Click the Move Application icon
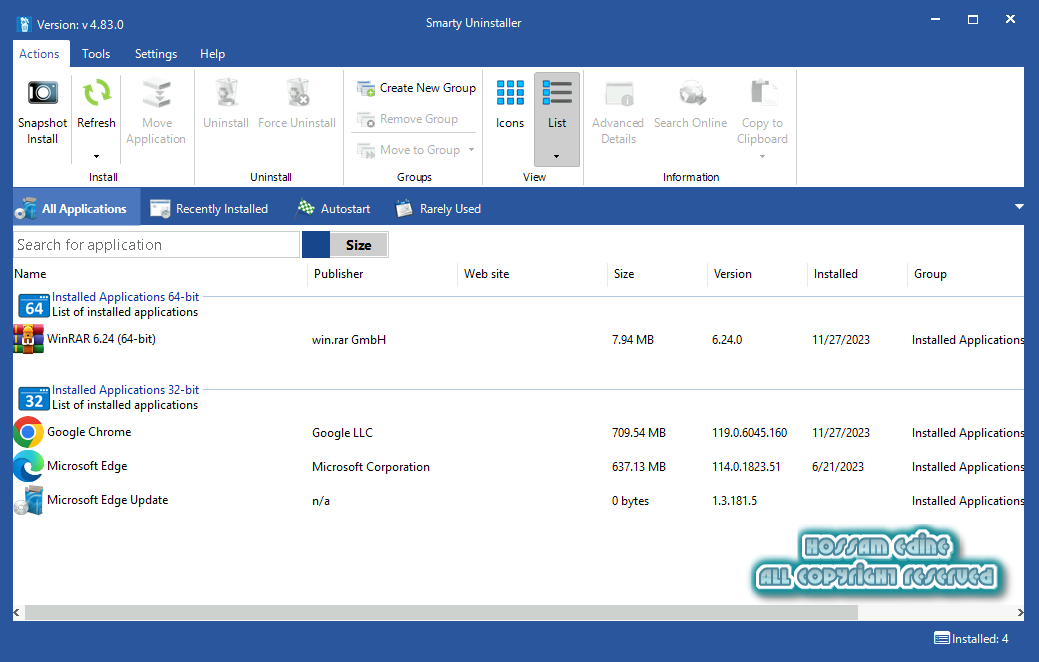The image size is (1039, 662). click(x=156, y=93)
